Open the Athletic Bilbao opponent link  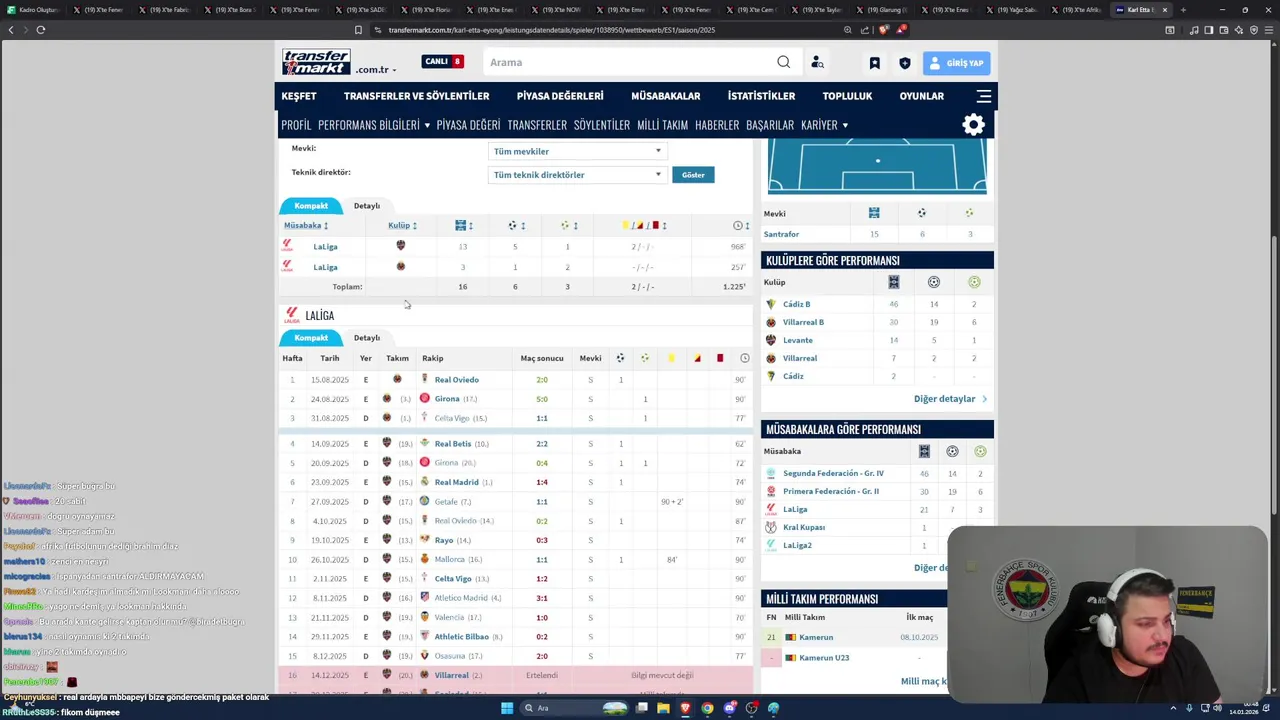click(x=462, y=636)
